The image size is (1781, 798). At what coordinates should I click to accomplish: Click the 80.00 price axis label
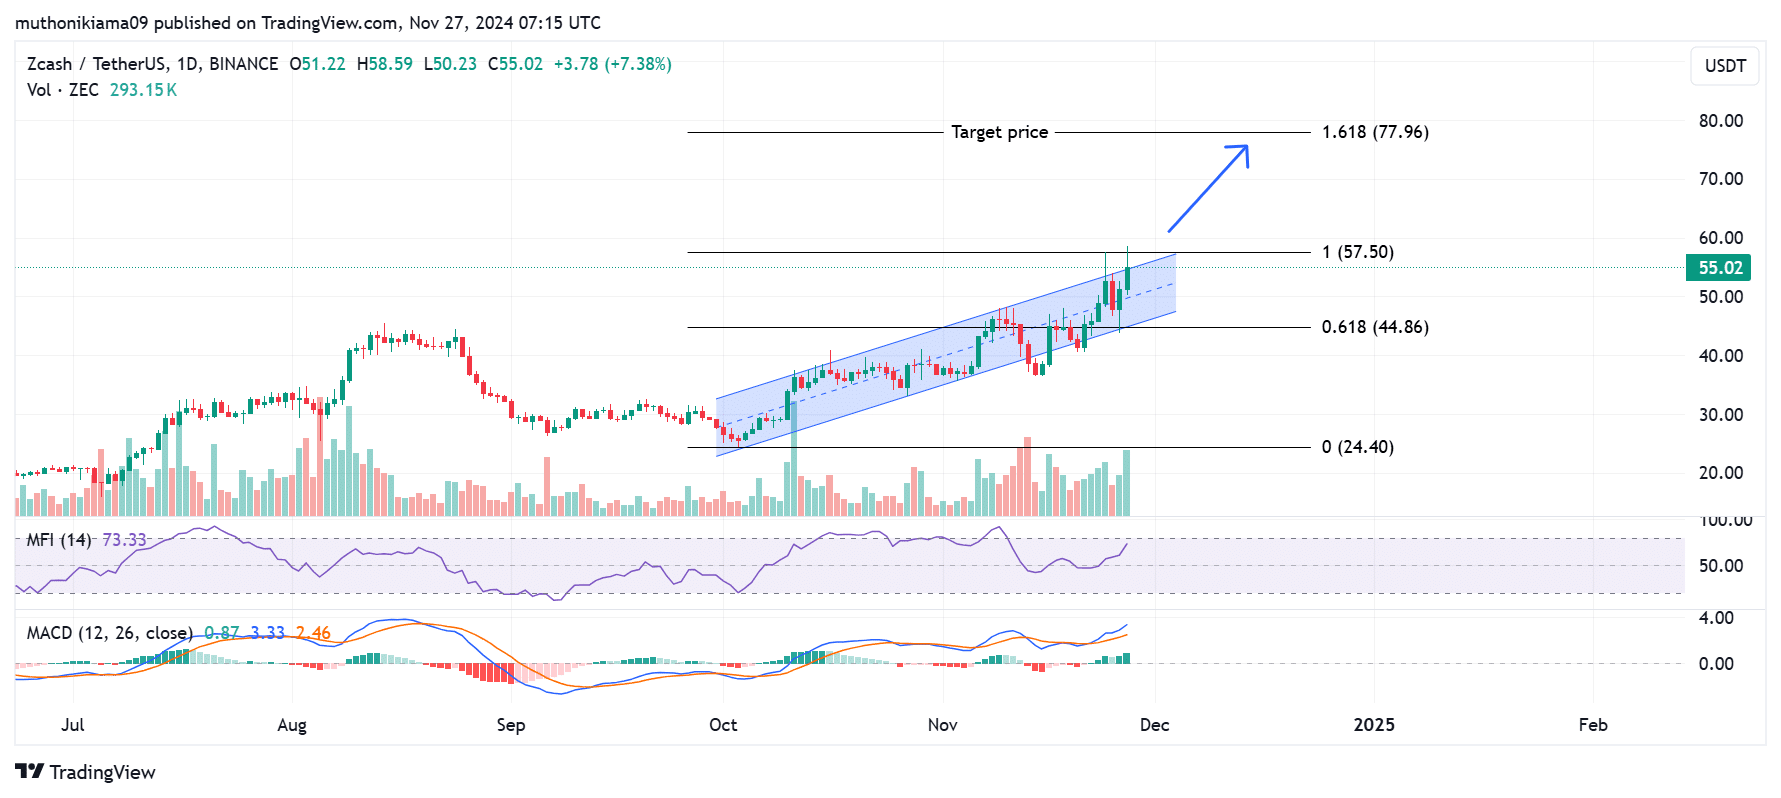coord(1721,121)
